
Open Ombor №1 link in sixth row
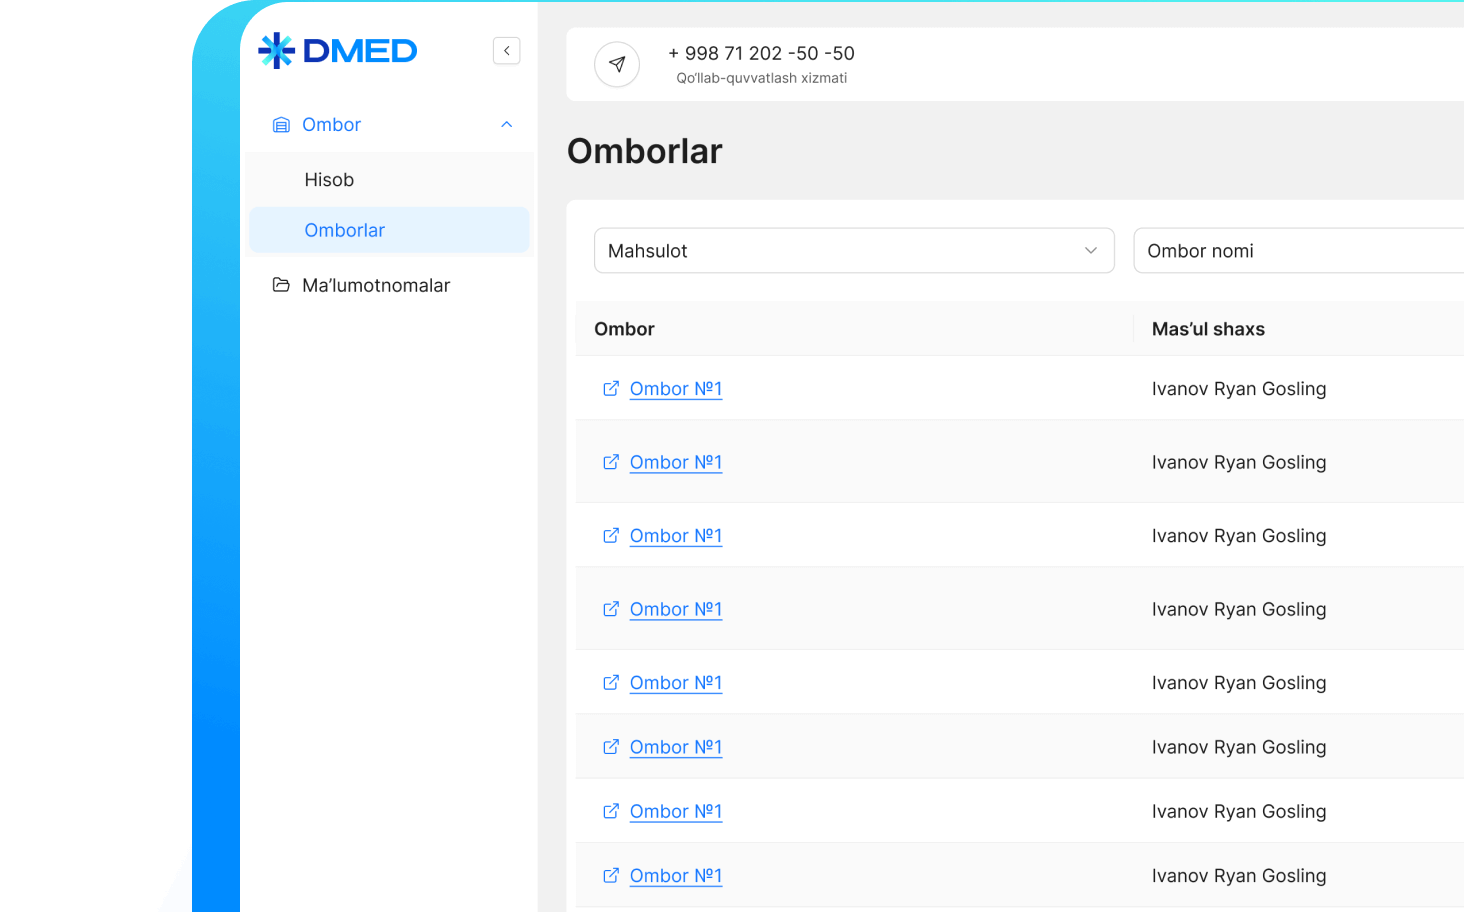click(x=676, y=747)
